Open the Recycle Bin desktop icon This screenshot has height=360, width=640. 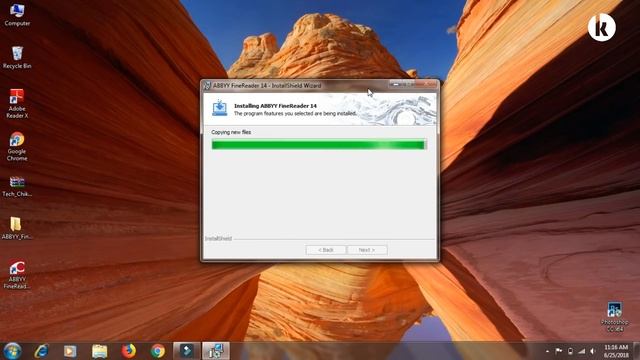click(17, 57)
